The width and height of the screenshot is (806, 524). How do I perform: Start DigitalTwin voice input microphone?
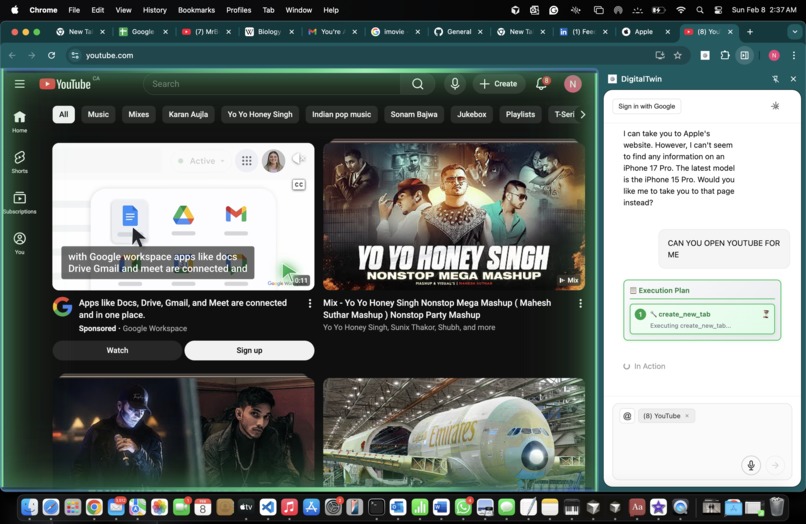pyautogui.click(x=751, y=465)
